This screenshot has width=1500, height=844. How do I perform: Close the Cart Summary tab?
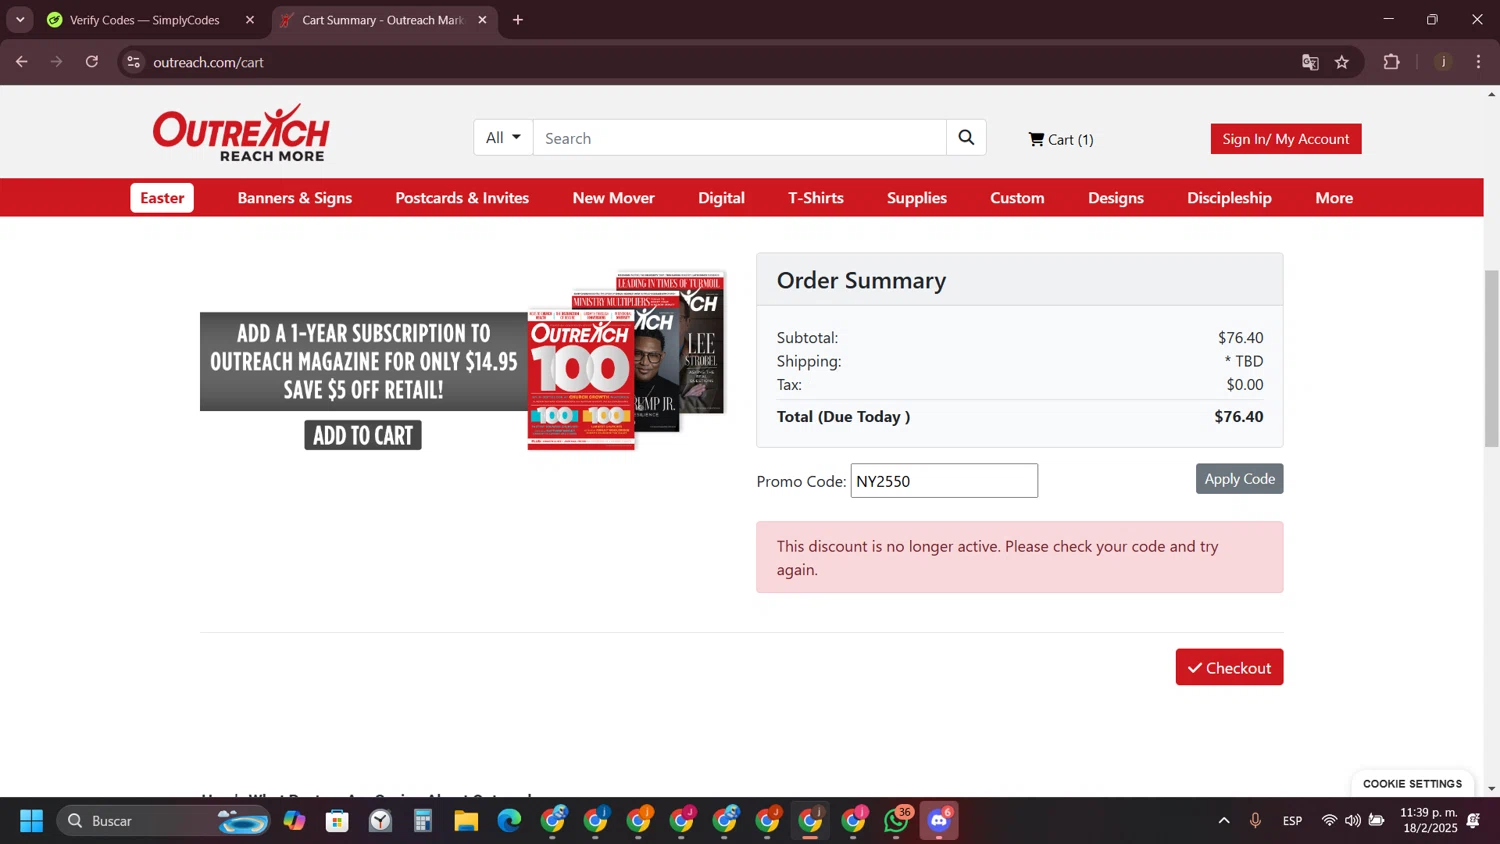[x=482, y=20]
